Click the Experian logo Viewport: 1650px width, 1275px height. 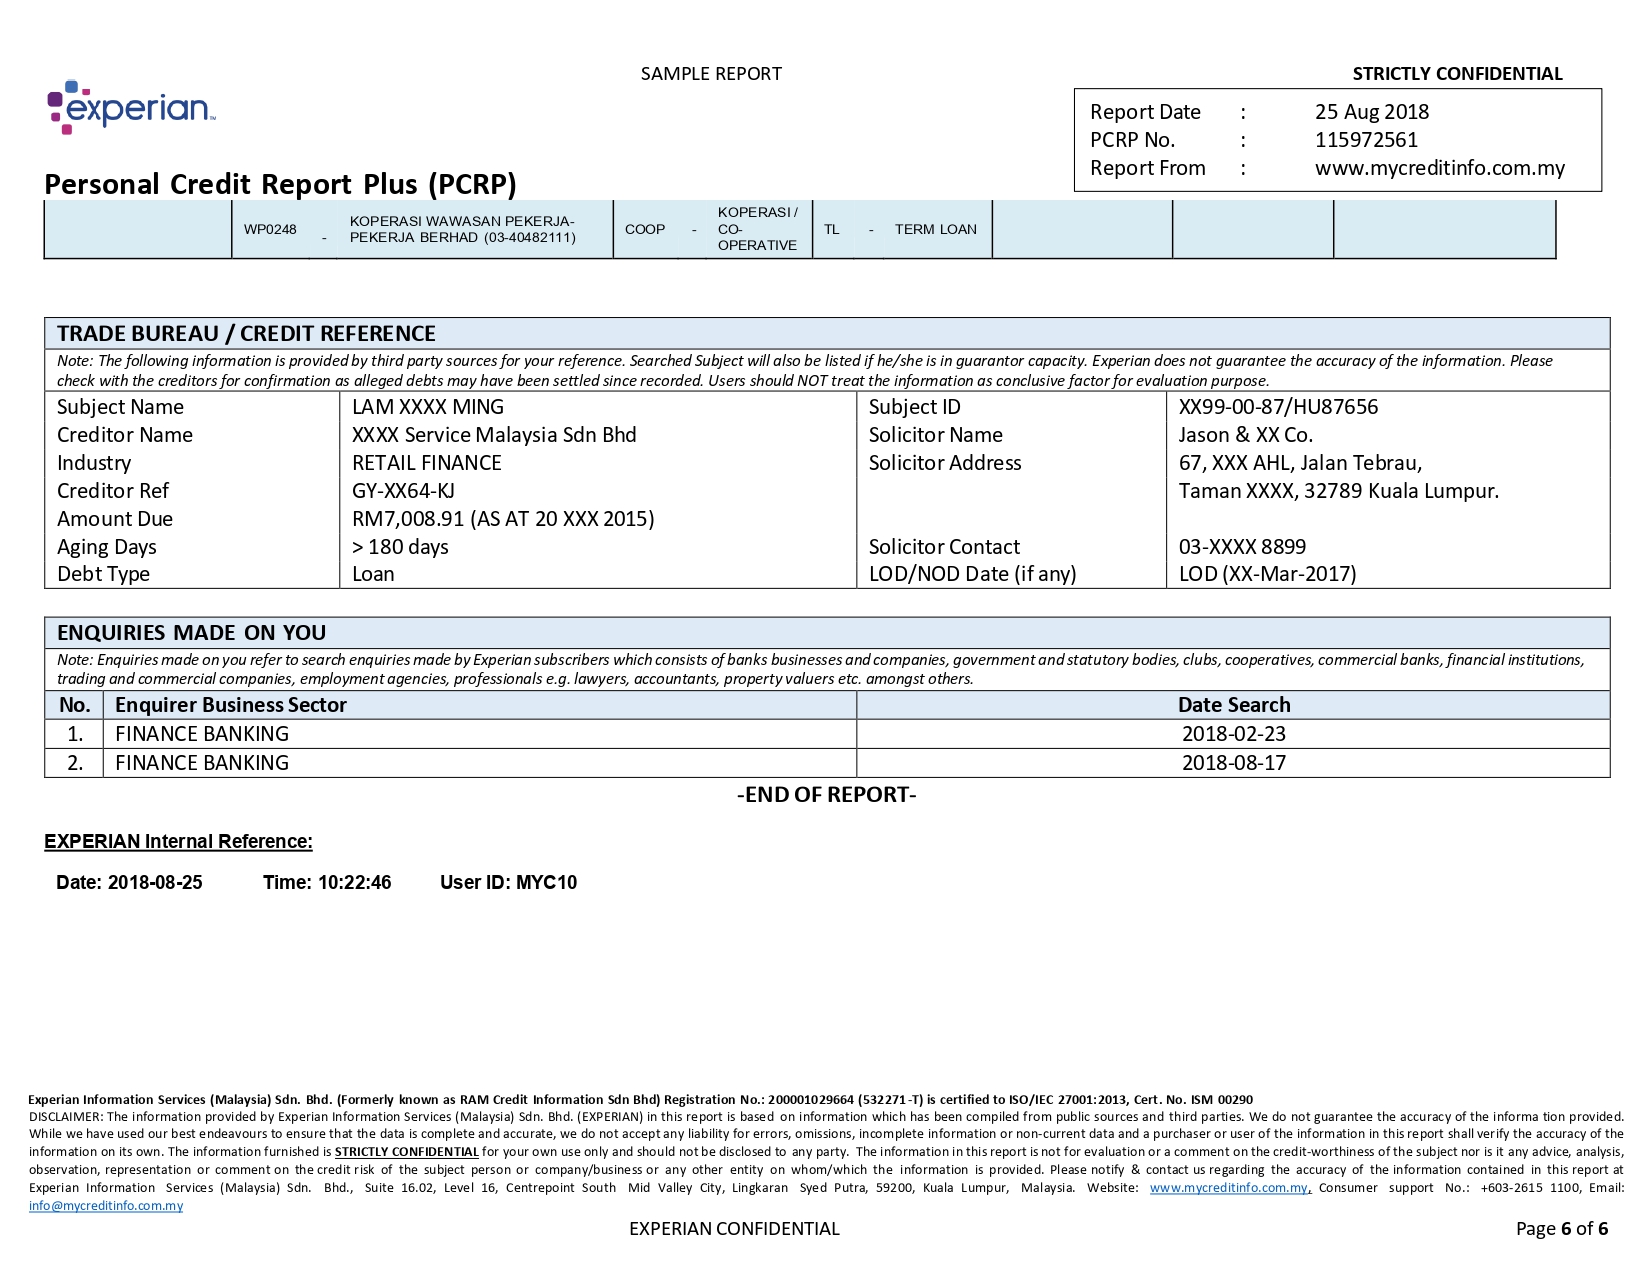(131, 107)
